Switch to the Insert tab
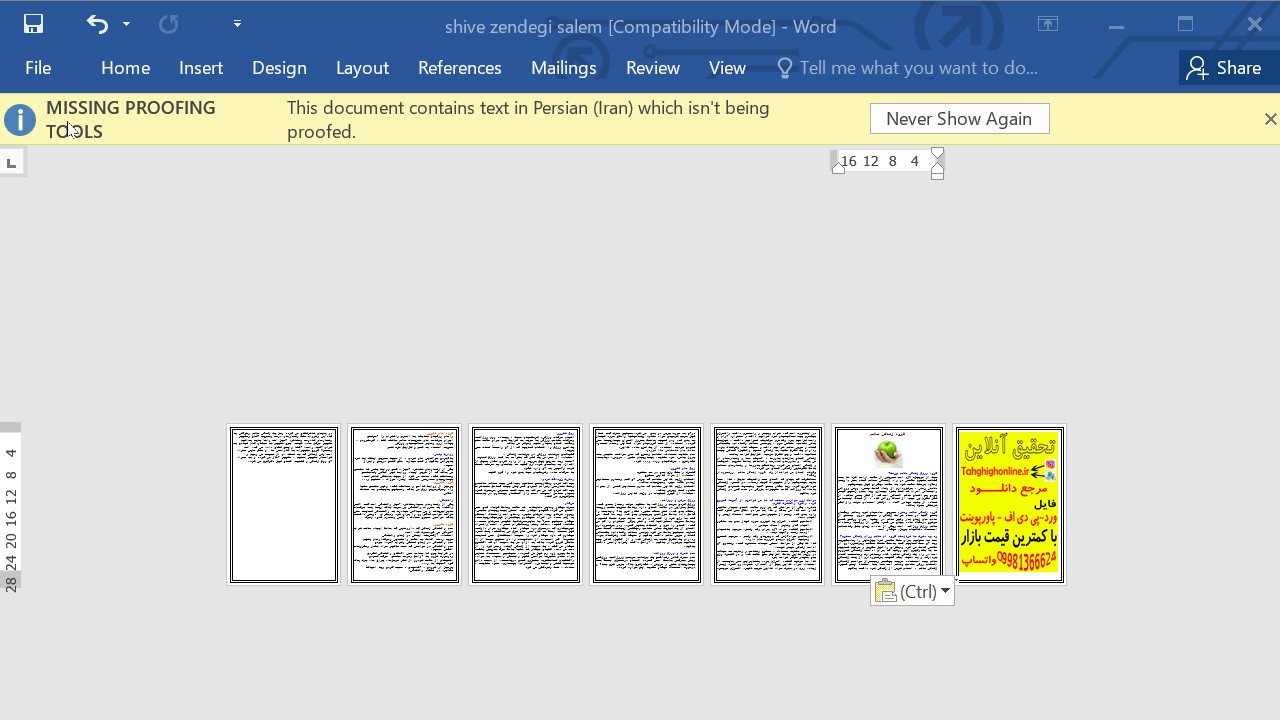The height and width of the screenshot is (720, 1280). pos(201,68)
